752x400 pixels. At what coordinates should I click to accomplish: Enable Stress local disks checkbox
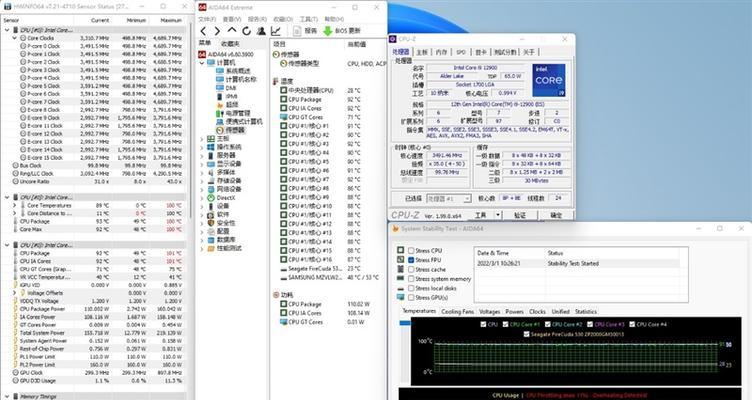411,288
